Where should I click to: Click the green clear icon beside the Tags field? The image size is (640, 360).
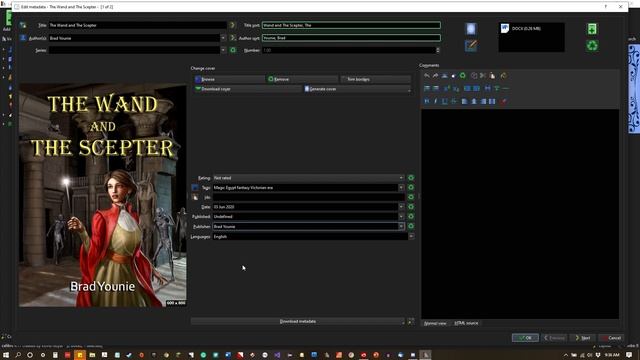(411, 187)
